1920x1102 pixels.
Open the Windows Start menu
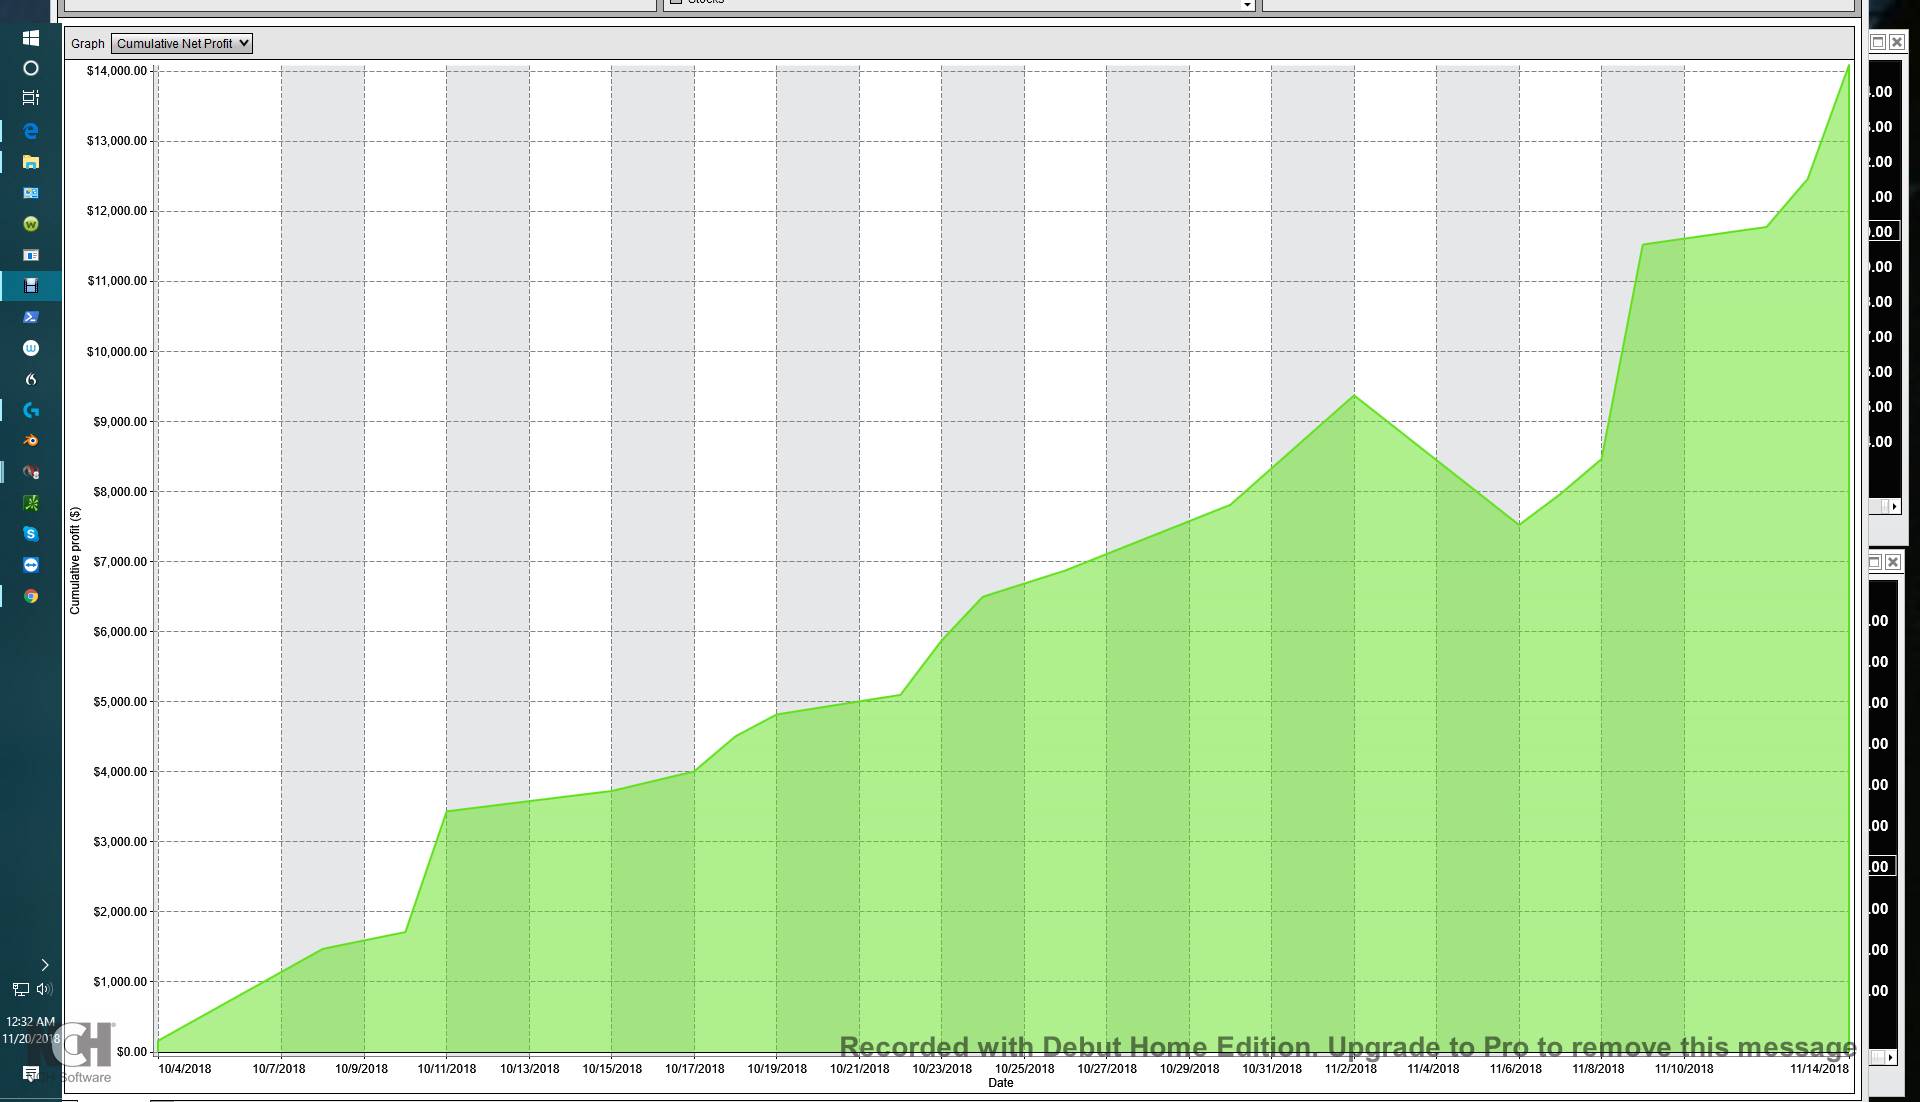click(31, 37)
